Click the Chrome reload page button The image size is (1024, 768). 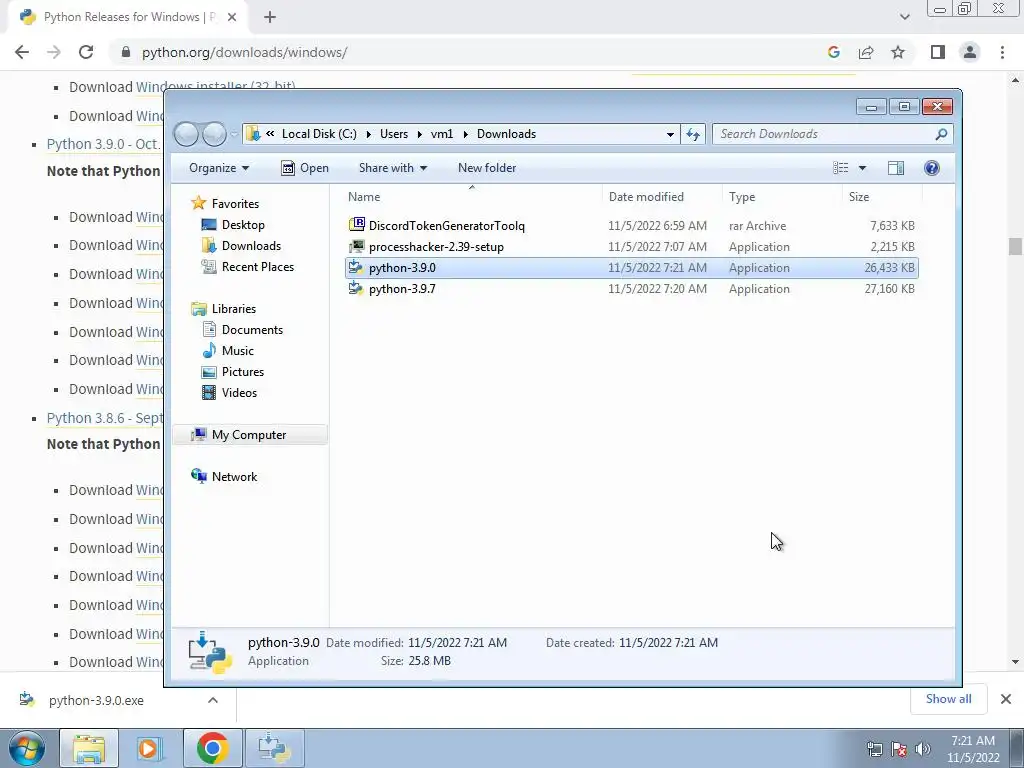[x=86, y=52]
